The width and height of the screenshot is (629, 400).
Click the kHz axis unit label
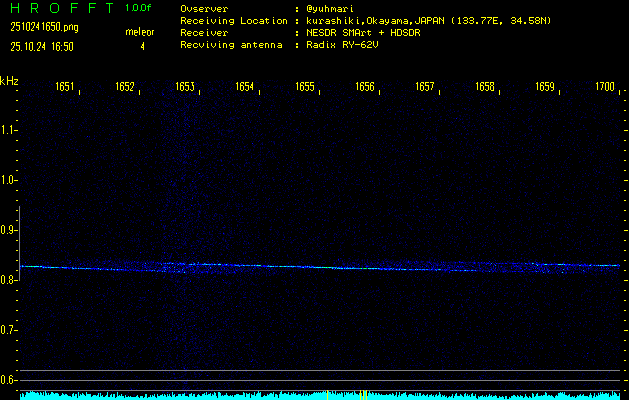coord(9,81)
